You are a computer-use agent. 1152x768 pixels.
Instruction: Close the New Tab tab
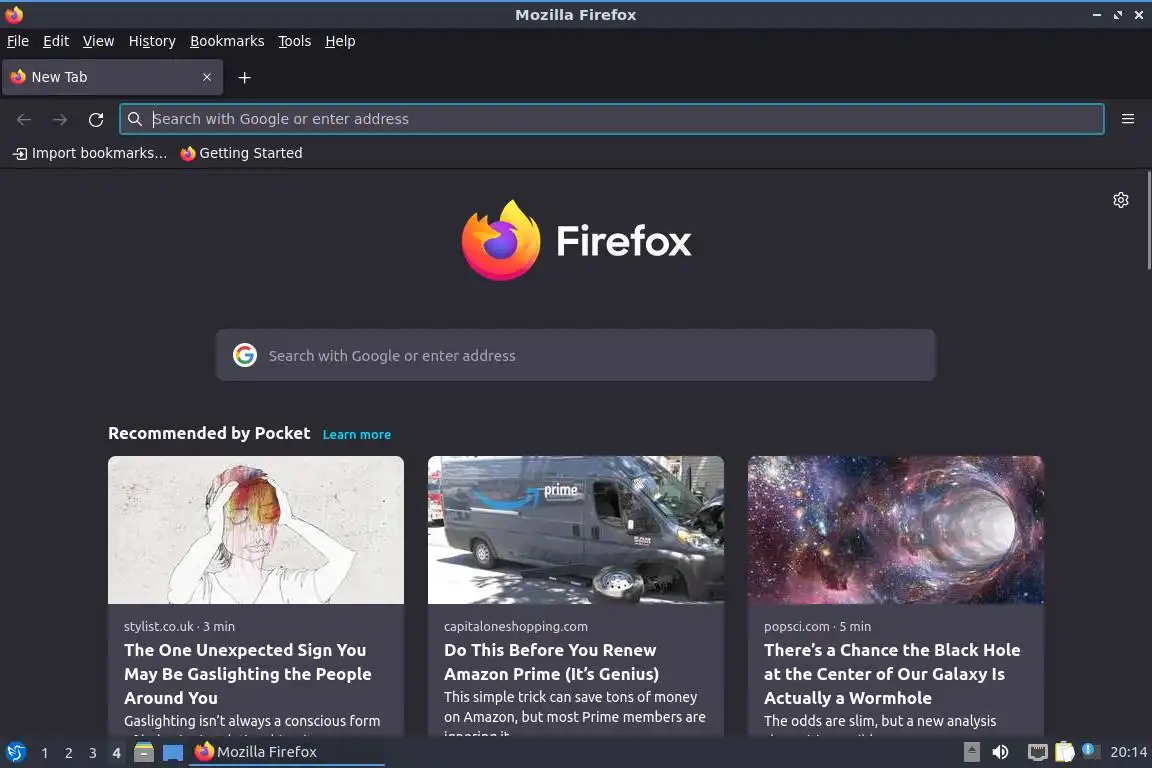[206, 77]
